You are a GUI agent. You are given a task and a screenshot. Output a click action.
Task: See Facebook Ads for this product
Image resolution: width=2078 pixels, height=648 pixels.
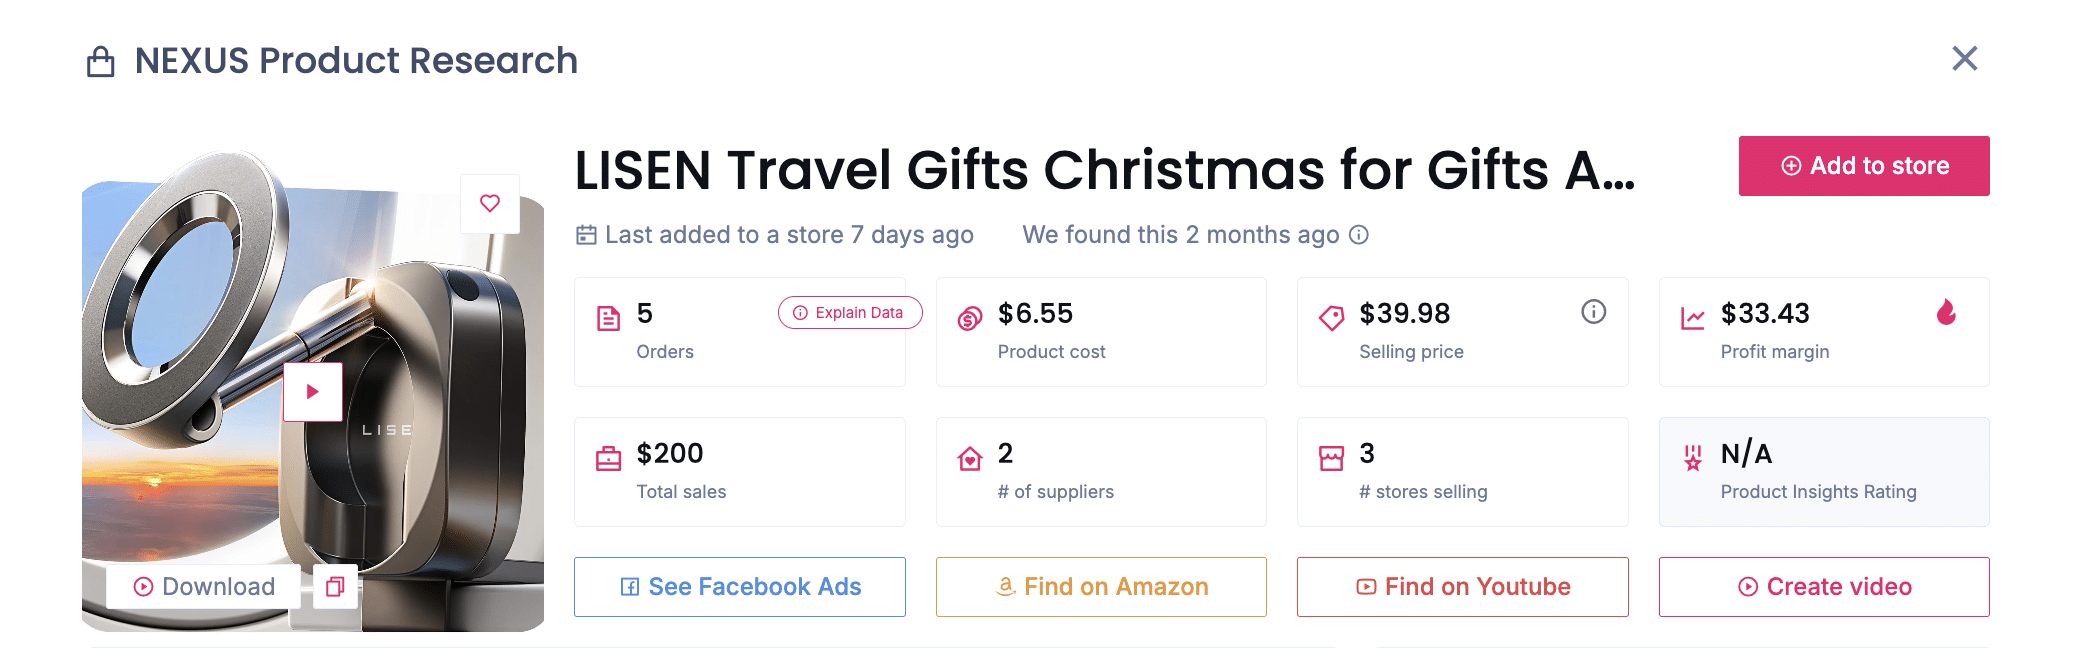pyautogui.click(x=740, y=587)
